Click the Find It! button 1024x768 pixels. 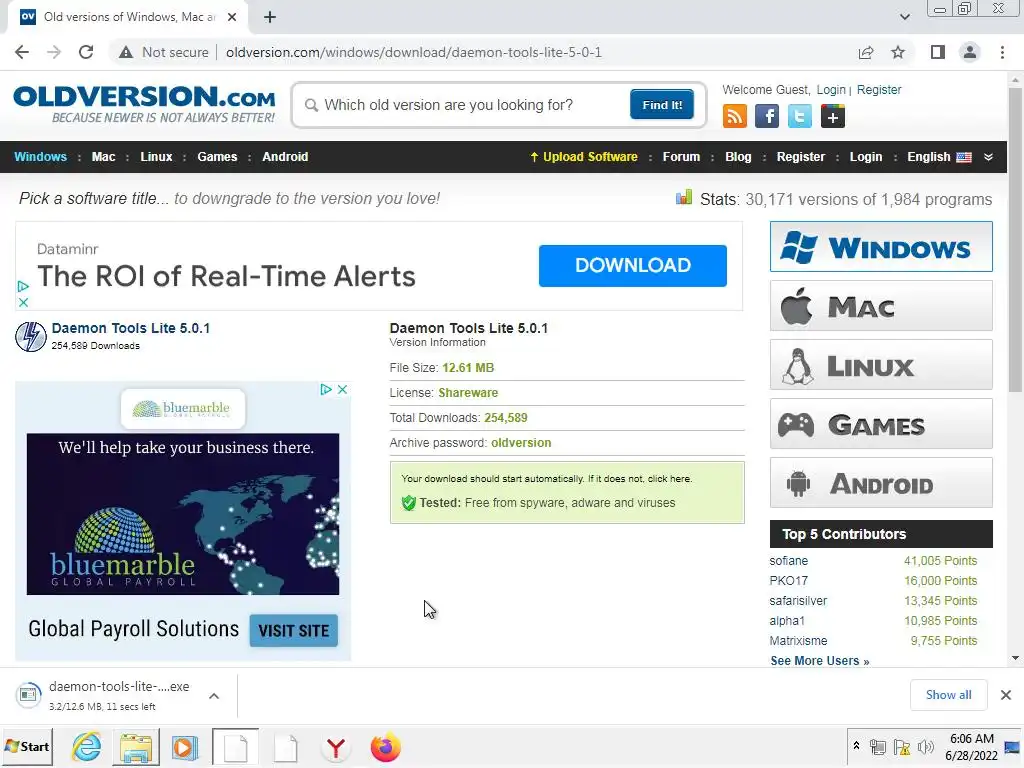tap(662, 104)
